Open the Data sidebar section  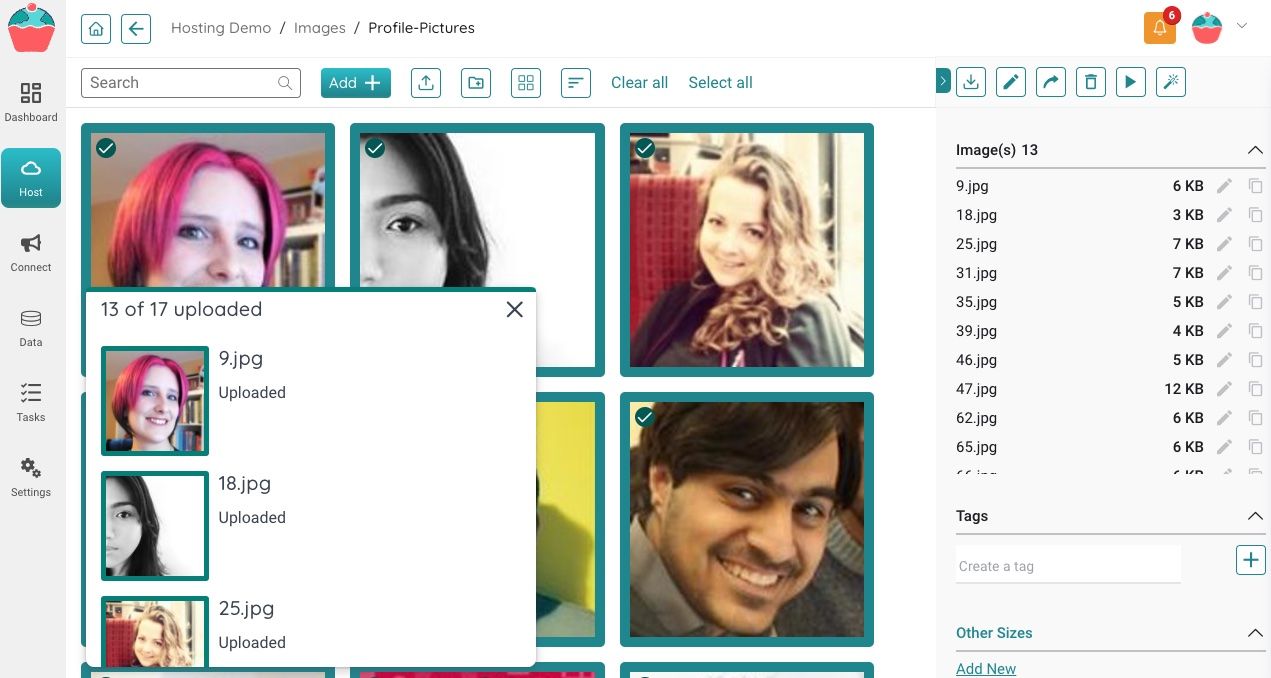coord(31,328)
